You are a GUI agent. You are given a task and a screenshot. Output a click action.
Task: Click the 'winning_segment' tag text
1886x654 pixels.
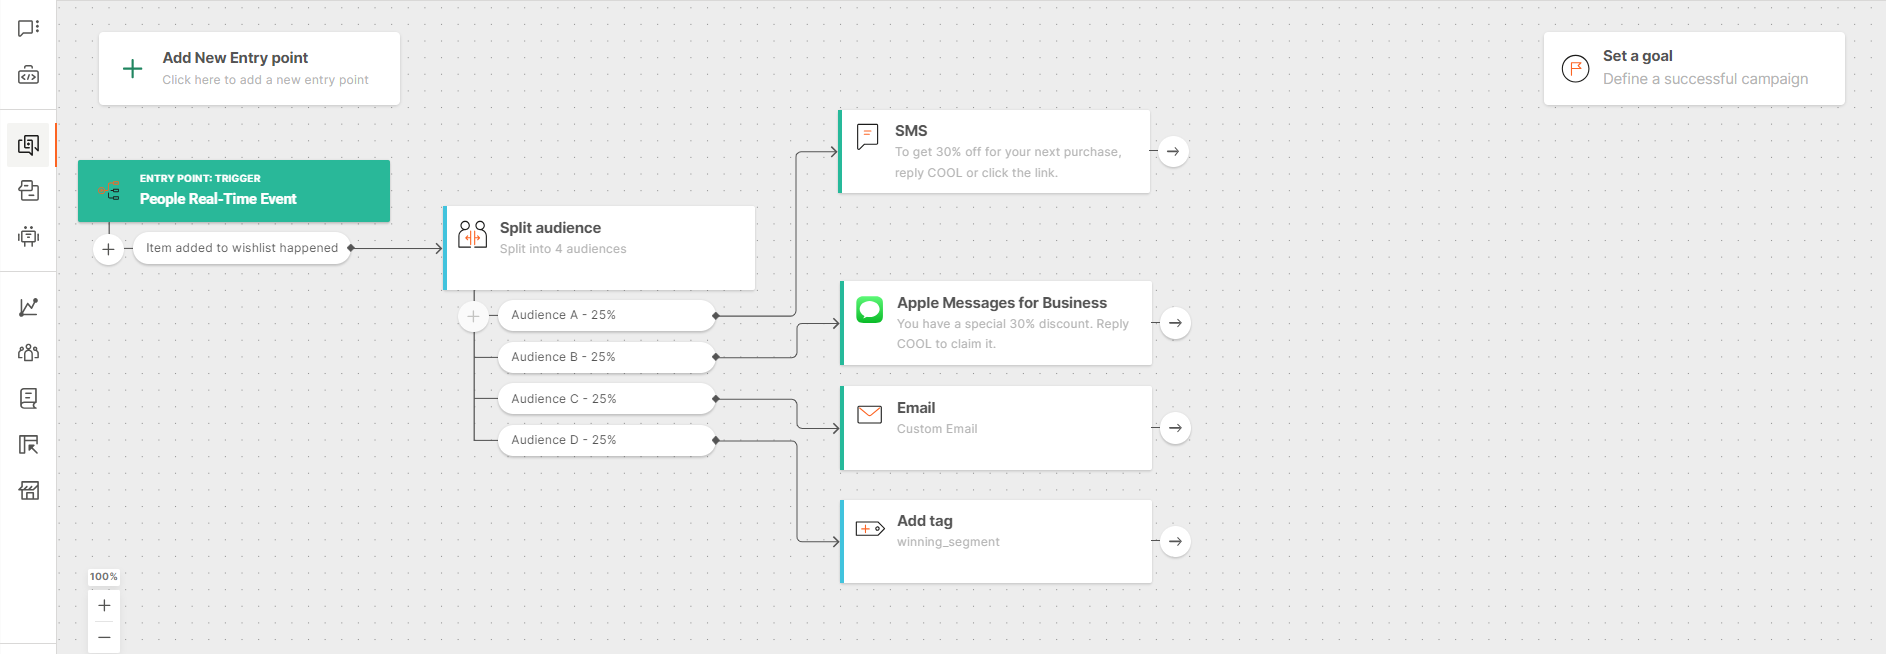pos(948,542)
